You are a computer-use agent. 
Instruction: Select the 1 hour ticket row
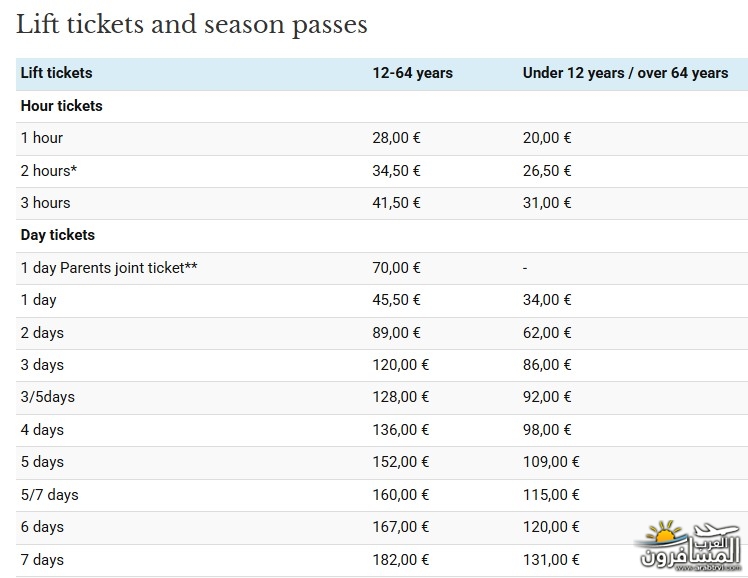coord(382,138)
